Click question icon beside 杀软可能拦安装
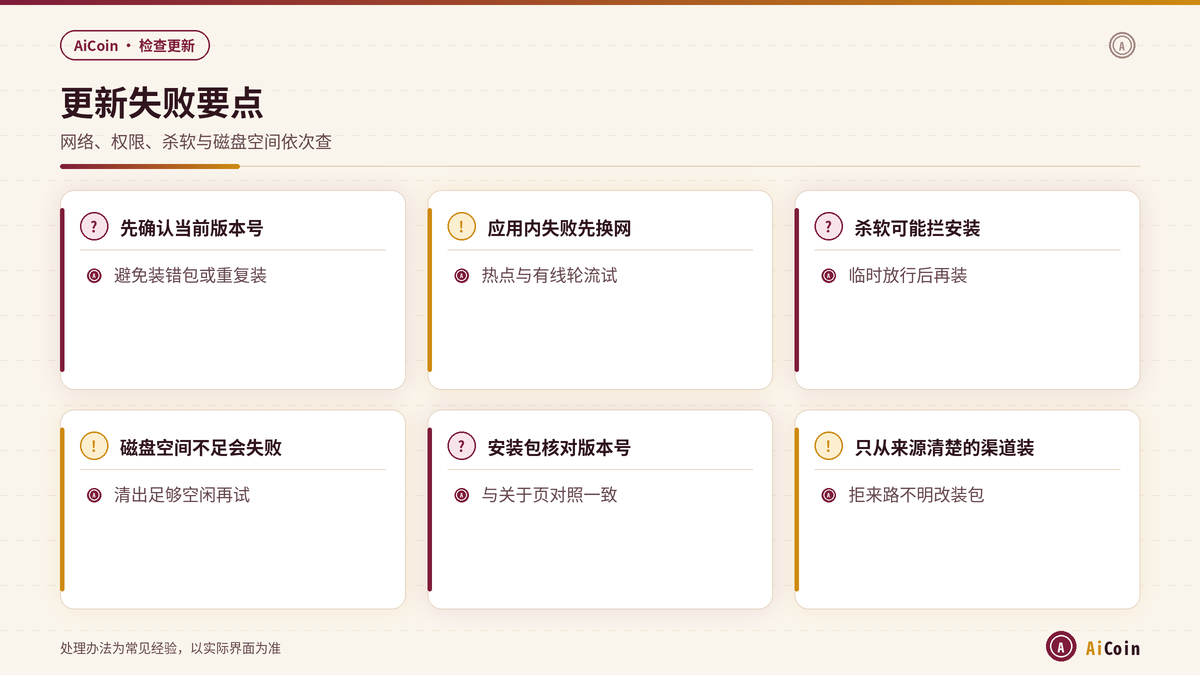The width and height of the screenshot is (1200, 675). pos(829,226)
